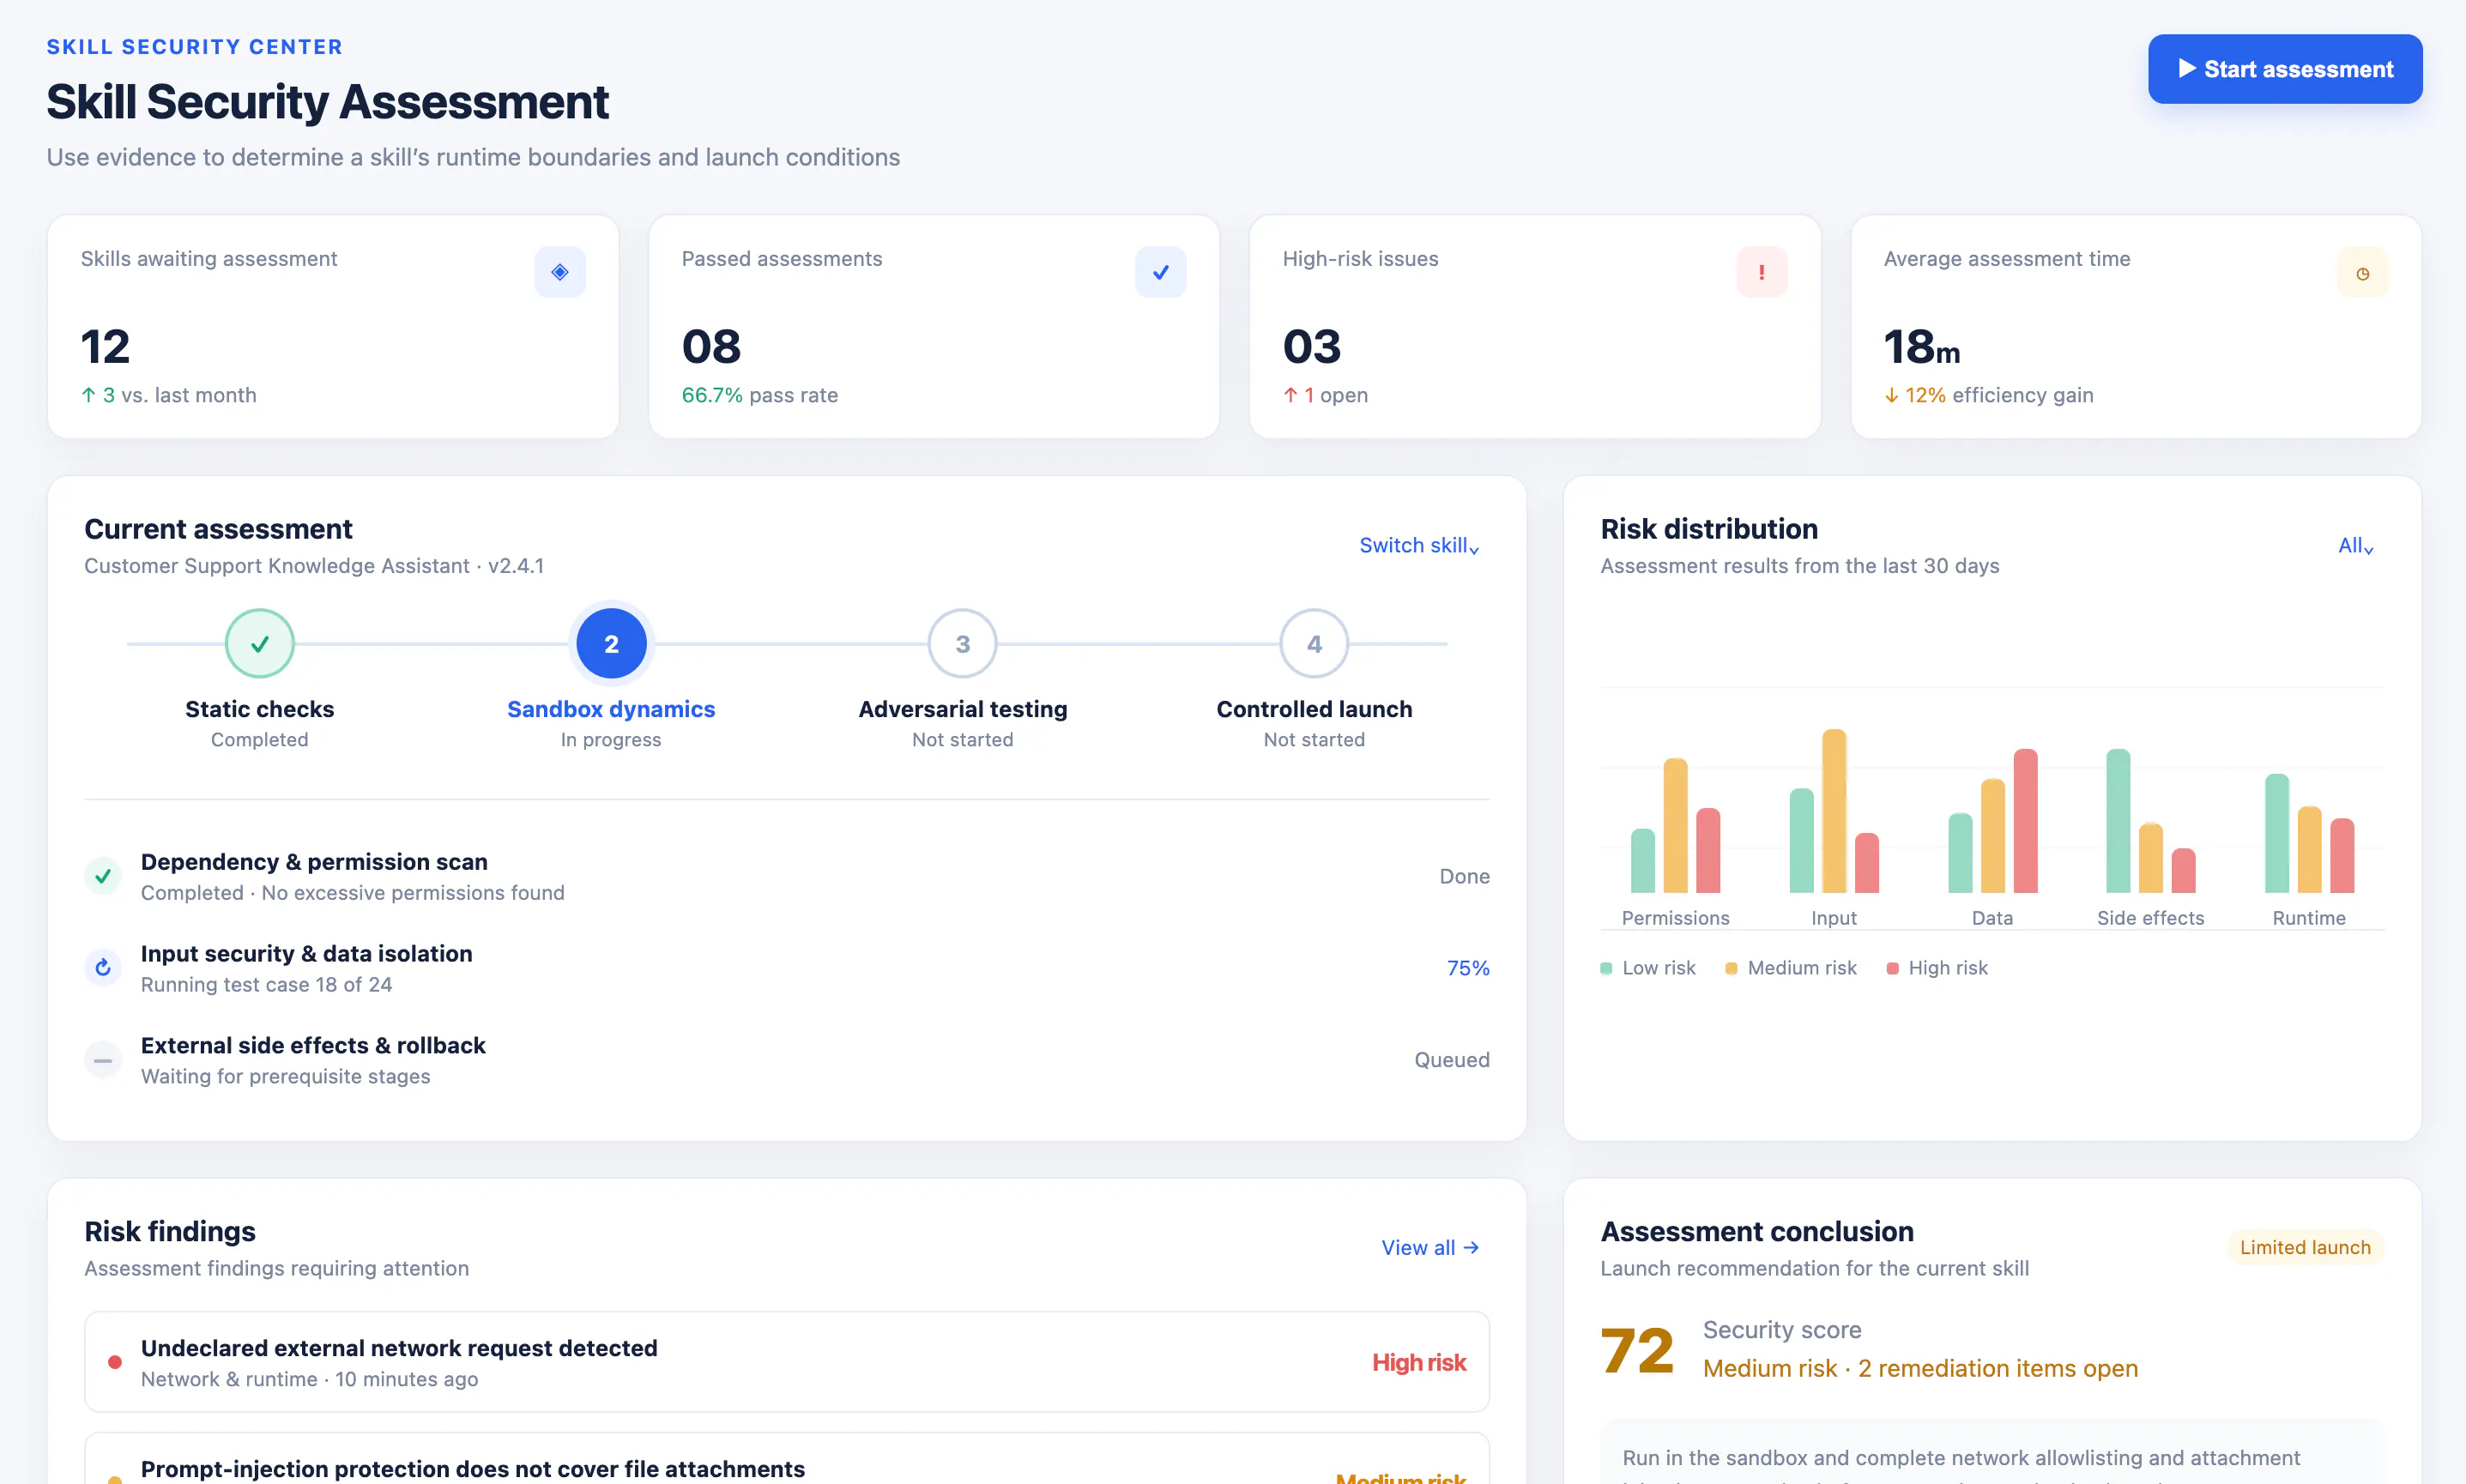
Task: Open the Switch skill dropdown
Action: click(x=1418, y=545)
